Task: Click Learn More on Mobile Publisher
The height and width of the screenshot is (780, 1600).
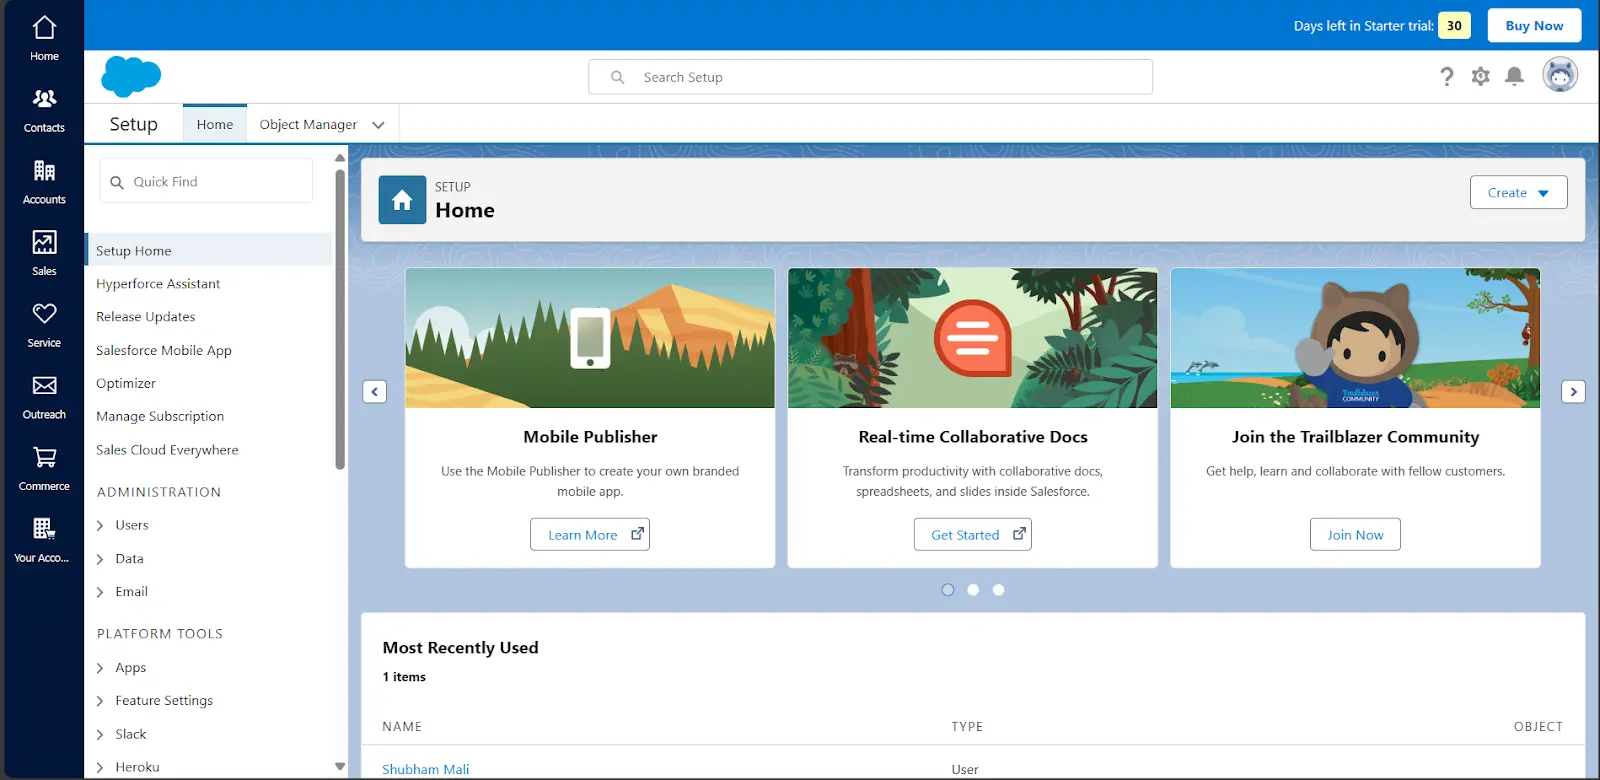Action: (590, 534)
